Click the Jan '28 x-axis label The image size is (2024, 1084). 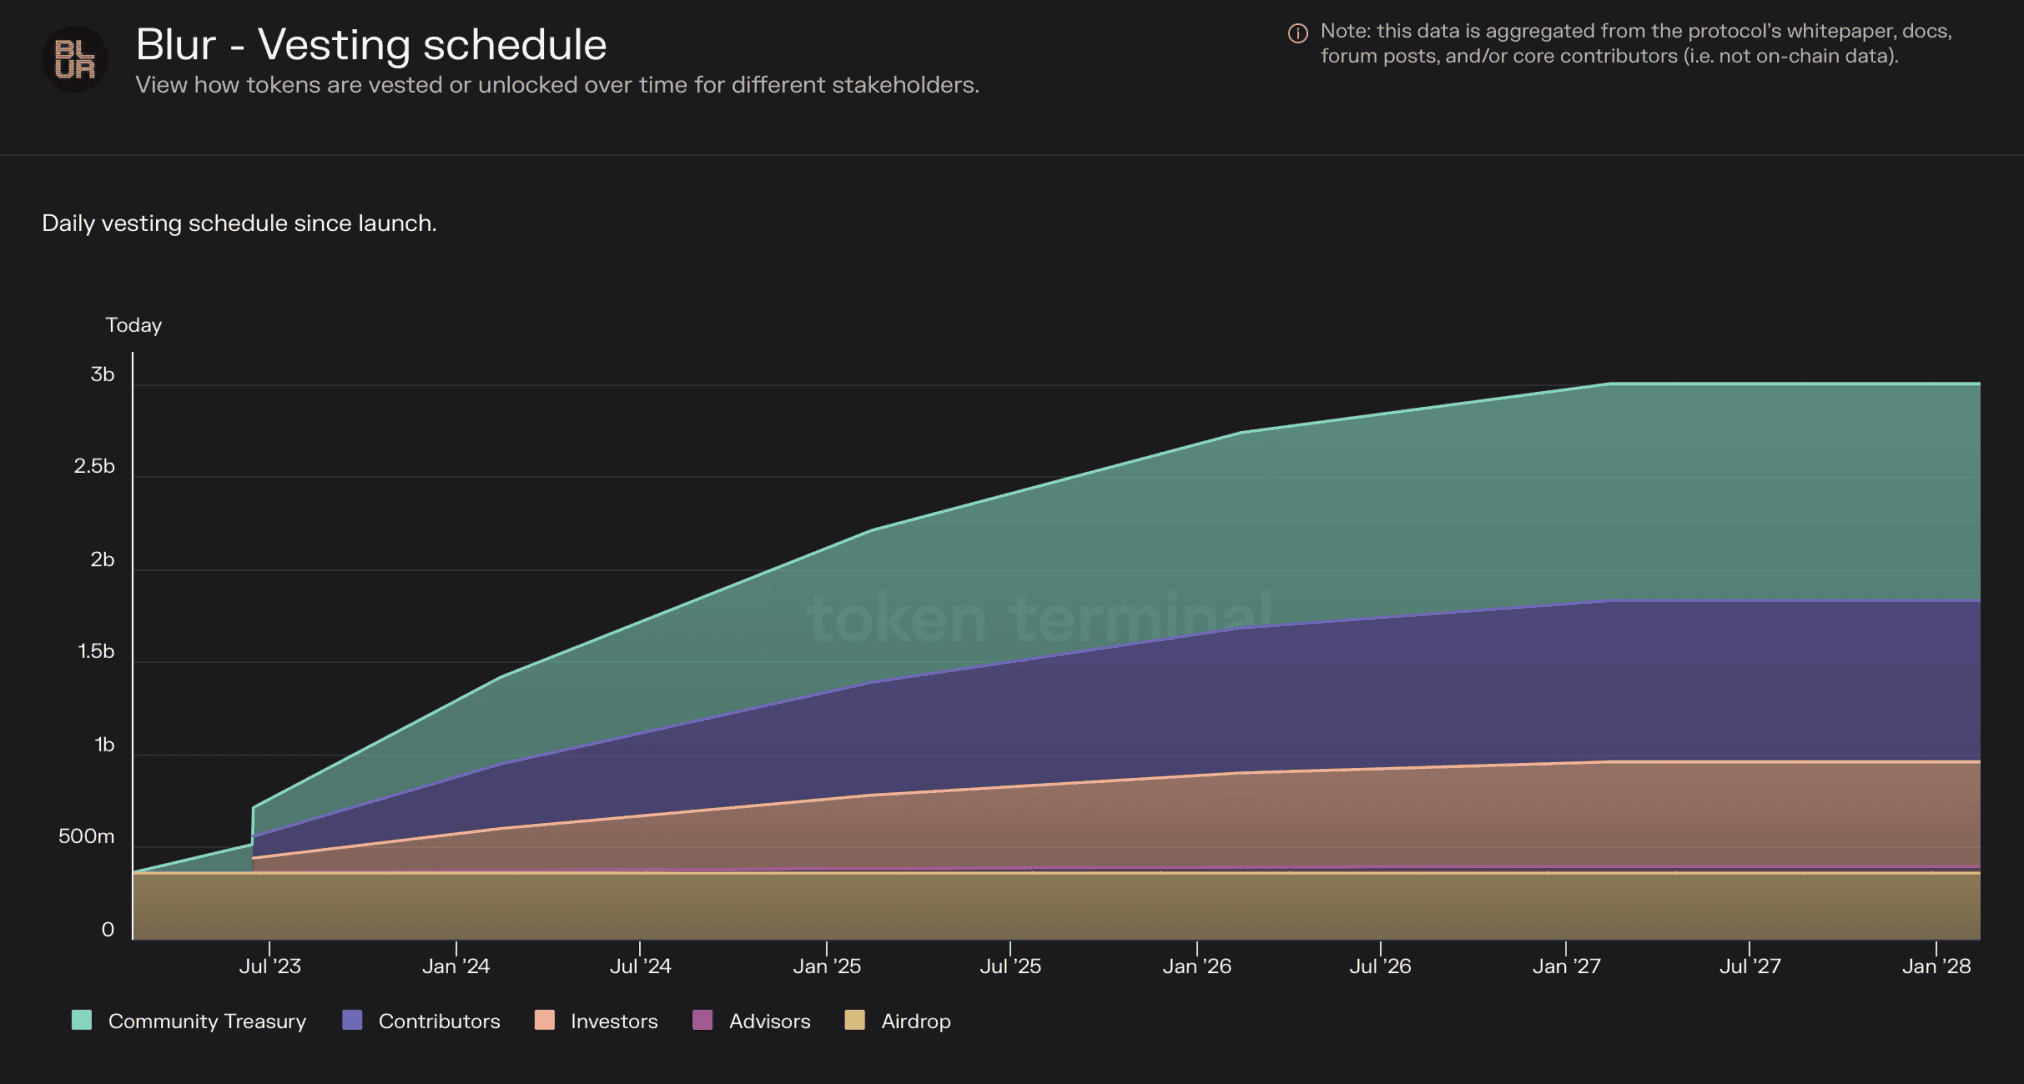pos(1937,966)
